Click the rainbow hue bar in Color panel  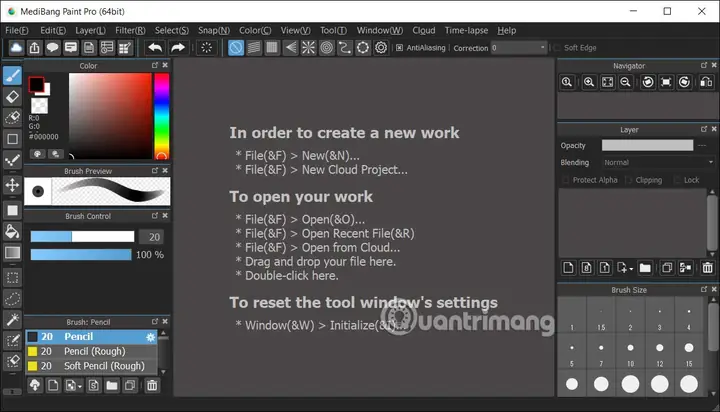coord(162,116)
